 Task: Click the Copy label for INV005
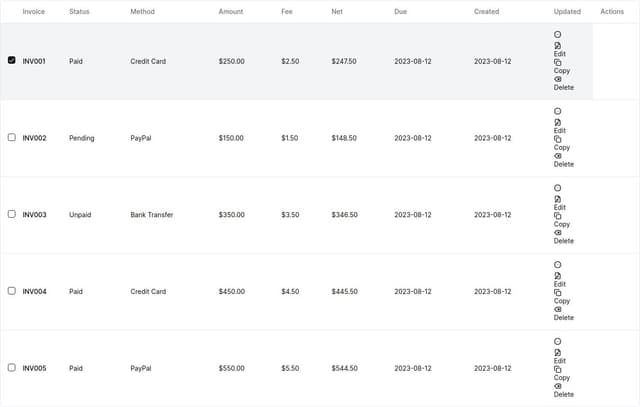(x=562, y=378)
